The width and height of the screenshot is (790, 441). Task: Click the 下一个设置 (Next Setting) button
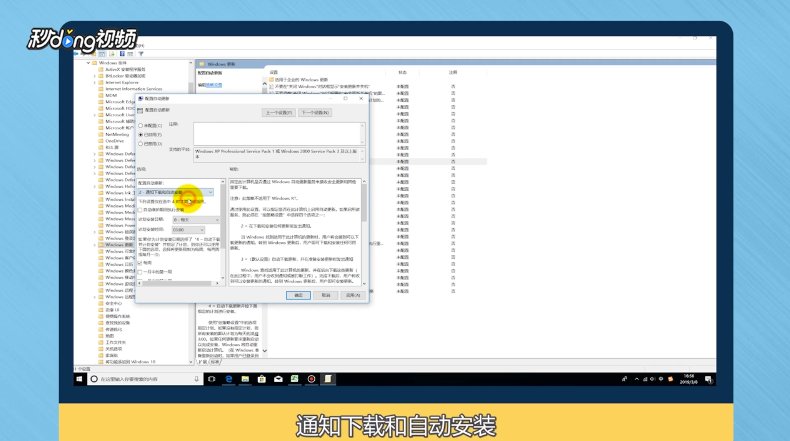[x=315, y=112]
